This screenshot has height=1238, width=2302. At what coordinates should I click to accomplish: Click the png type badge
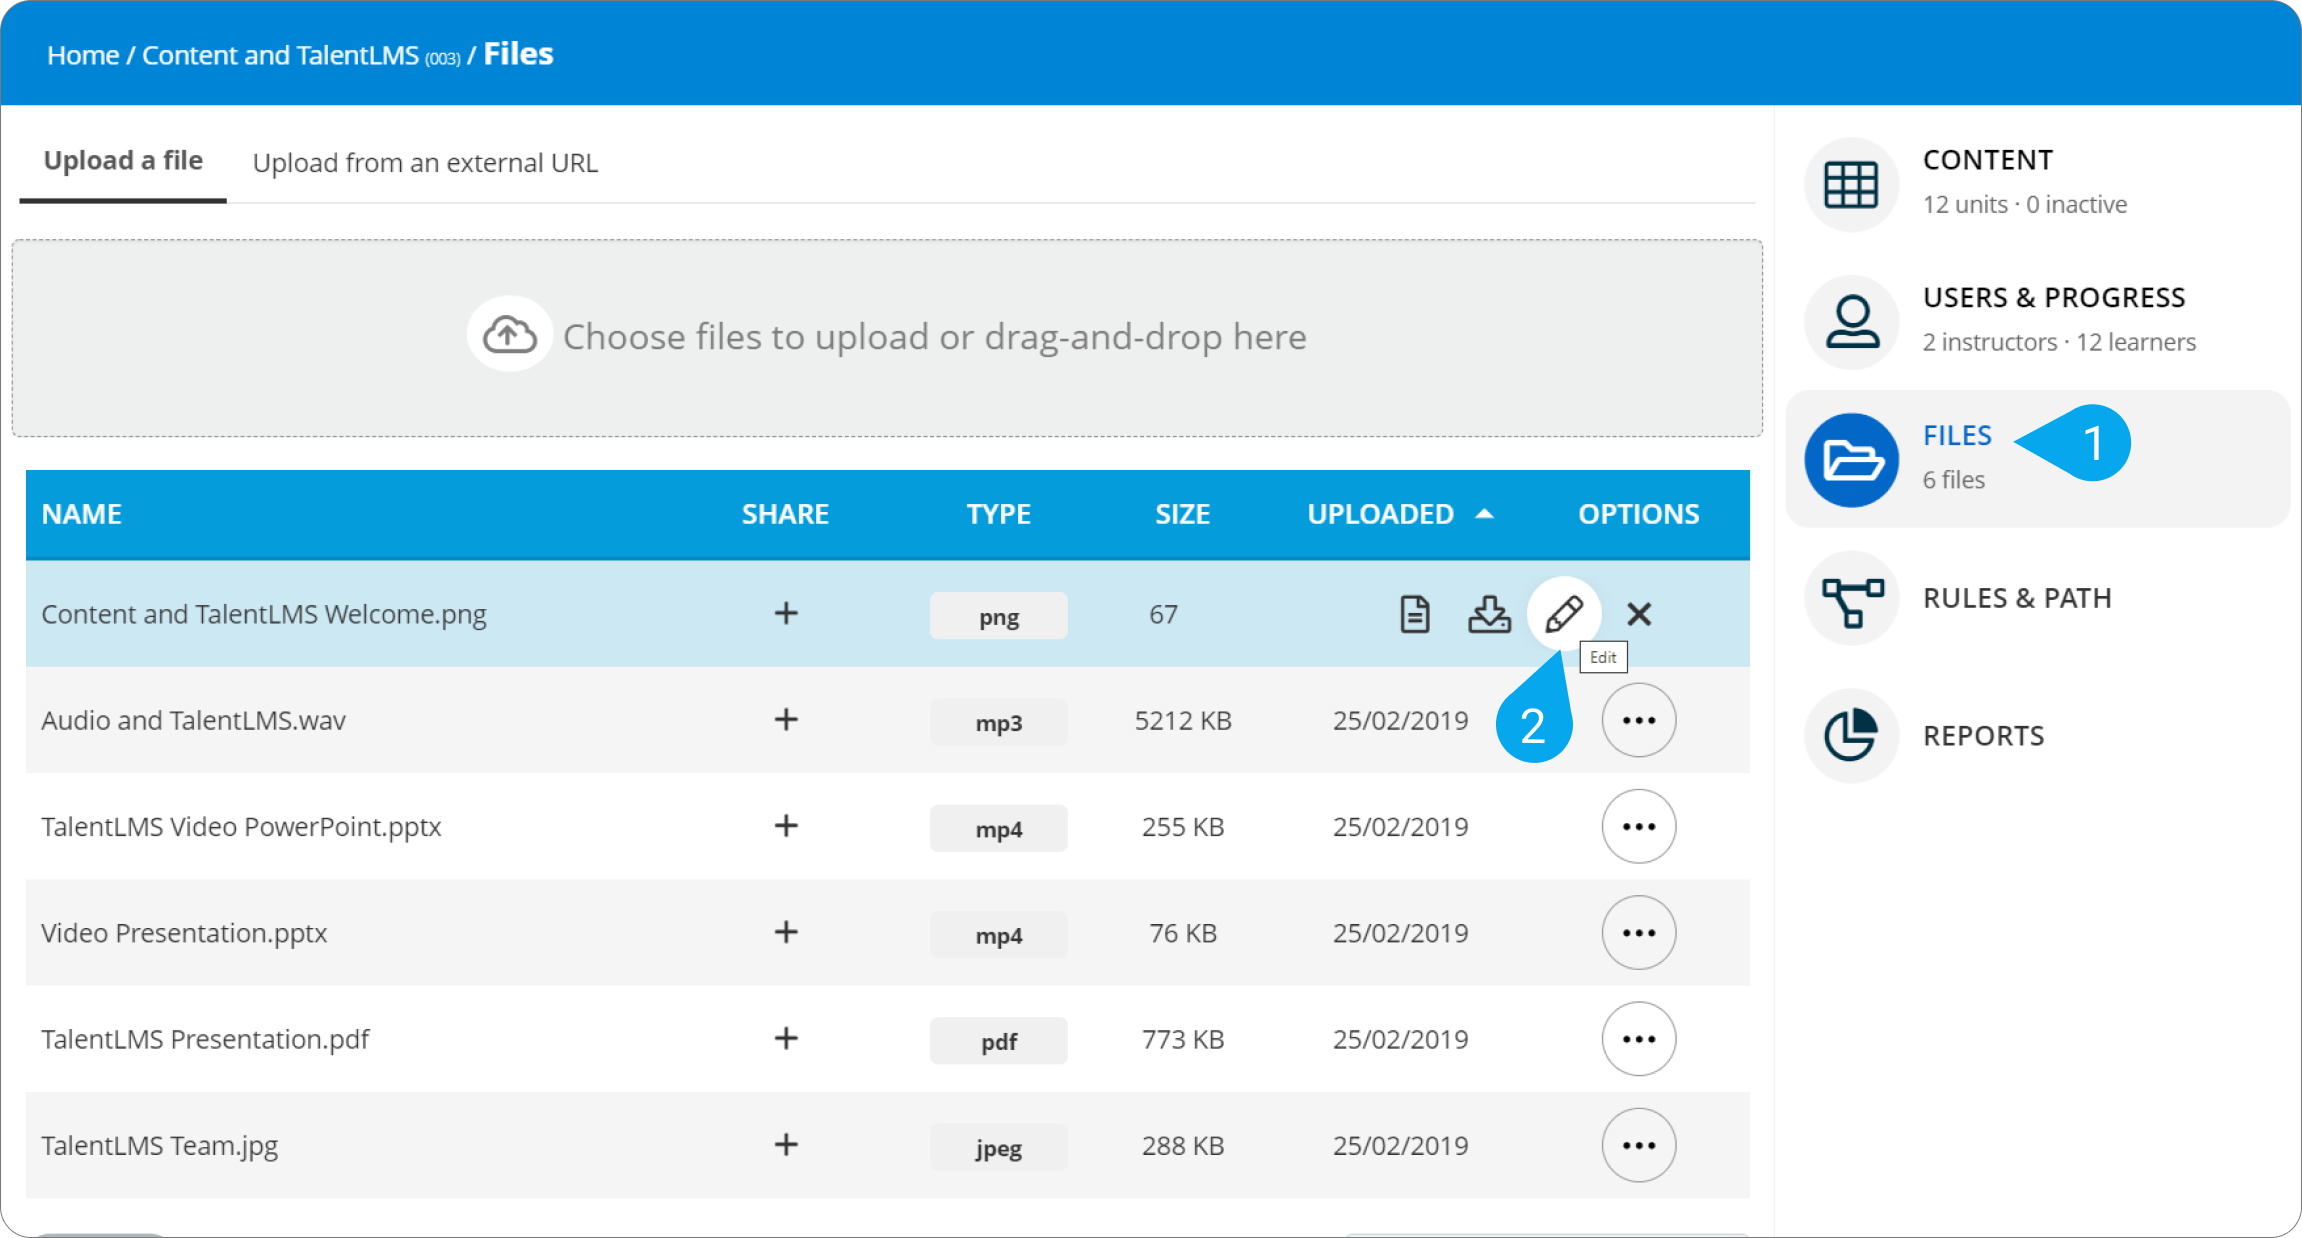tap(998, 616)
